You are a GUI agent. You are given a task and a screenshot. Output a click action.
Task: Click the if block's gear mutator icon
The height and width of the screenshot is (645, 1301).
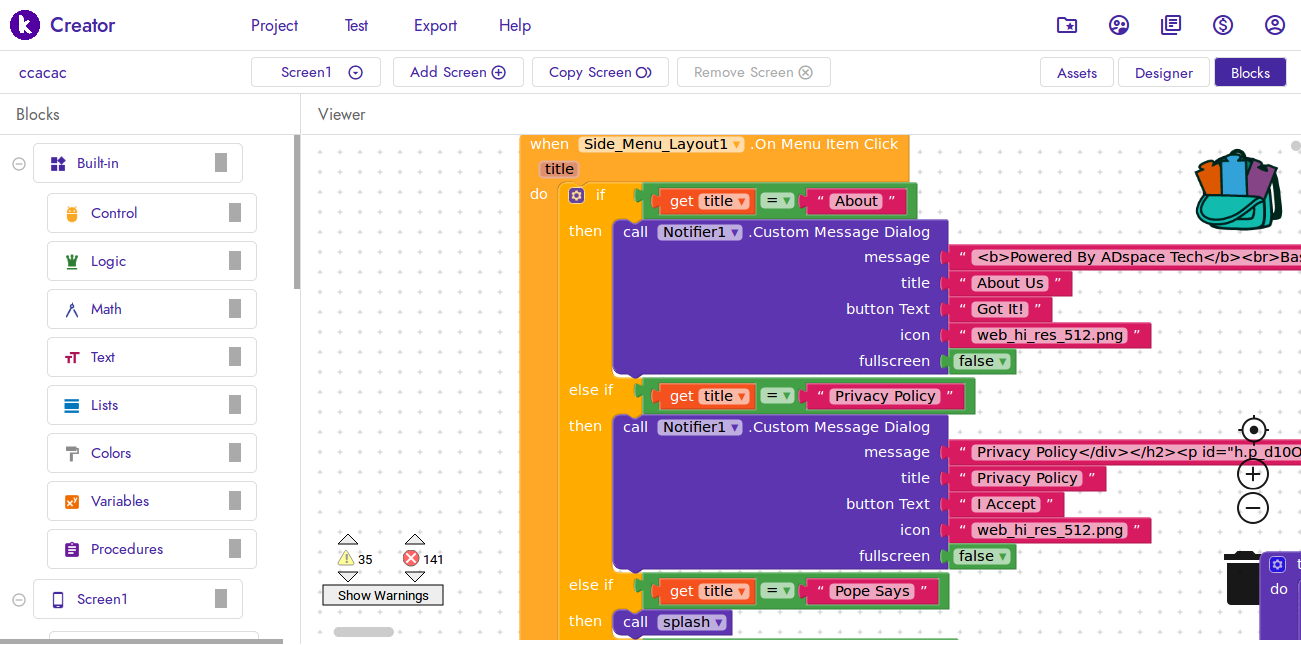click(x=576, y=195)
